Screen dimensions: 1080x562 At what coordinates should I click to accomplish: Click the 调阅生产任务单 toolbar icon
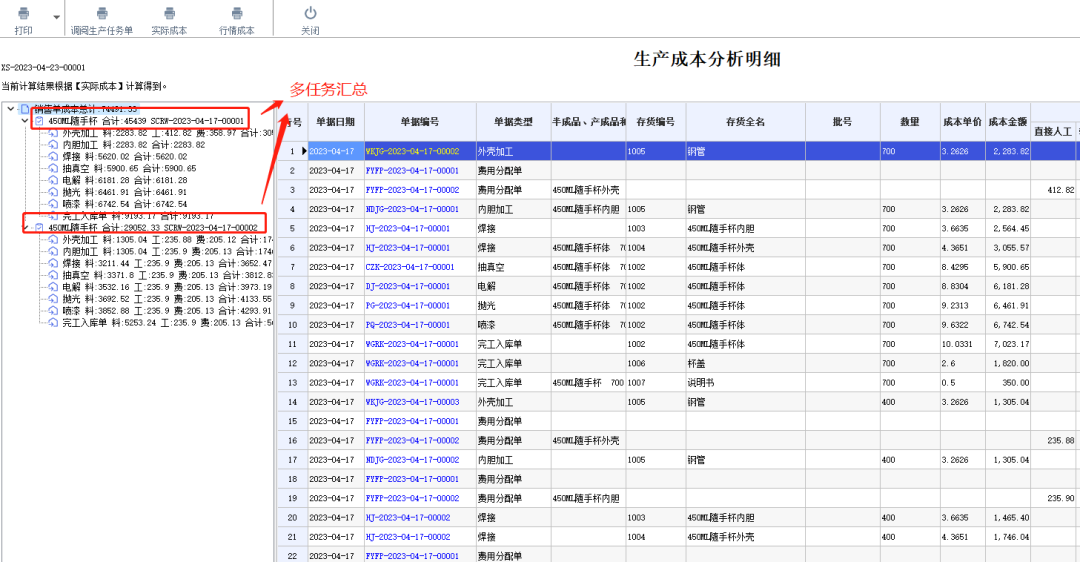(x=102, y=13)
